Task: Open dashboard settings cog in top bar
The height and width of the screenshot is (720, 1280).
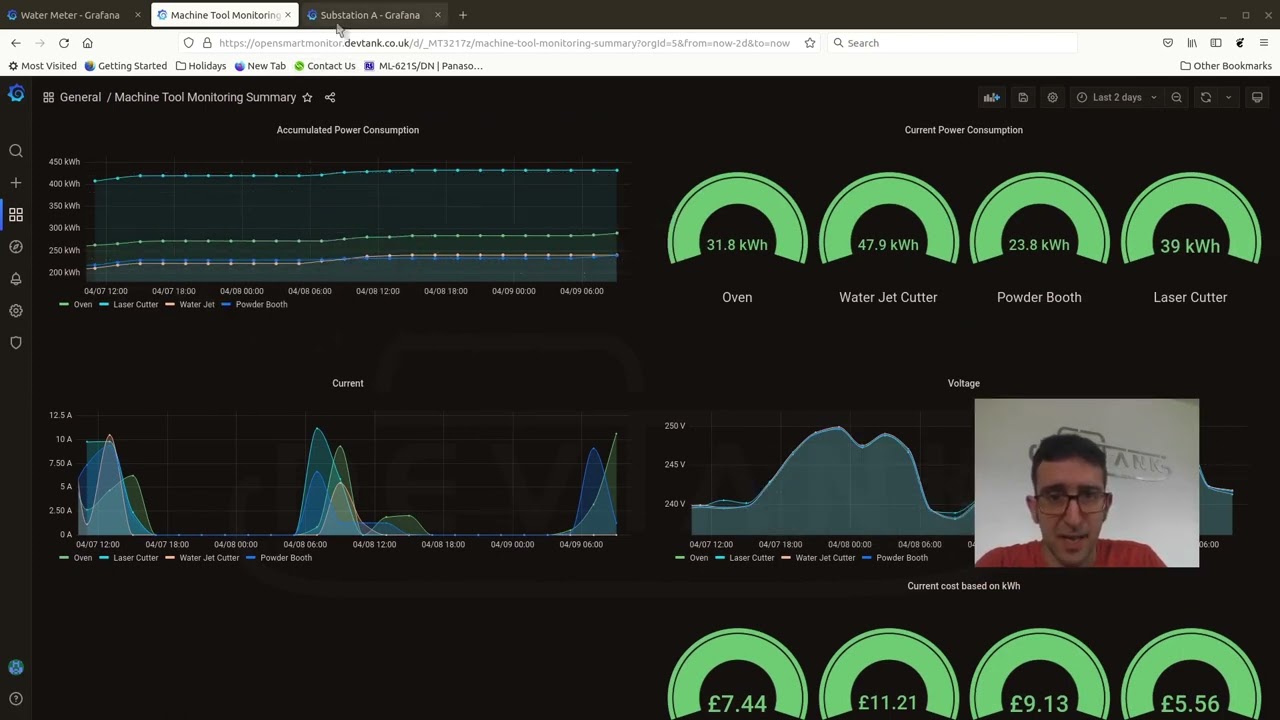Action: click(x=1052, y=97)
